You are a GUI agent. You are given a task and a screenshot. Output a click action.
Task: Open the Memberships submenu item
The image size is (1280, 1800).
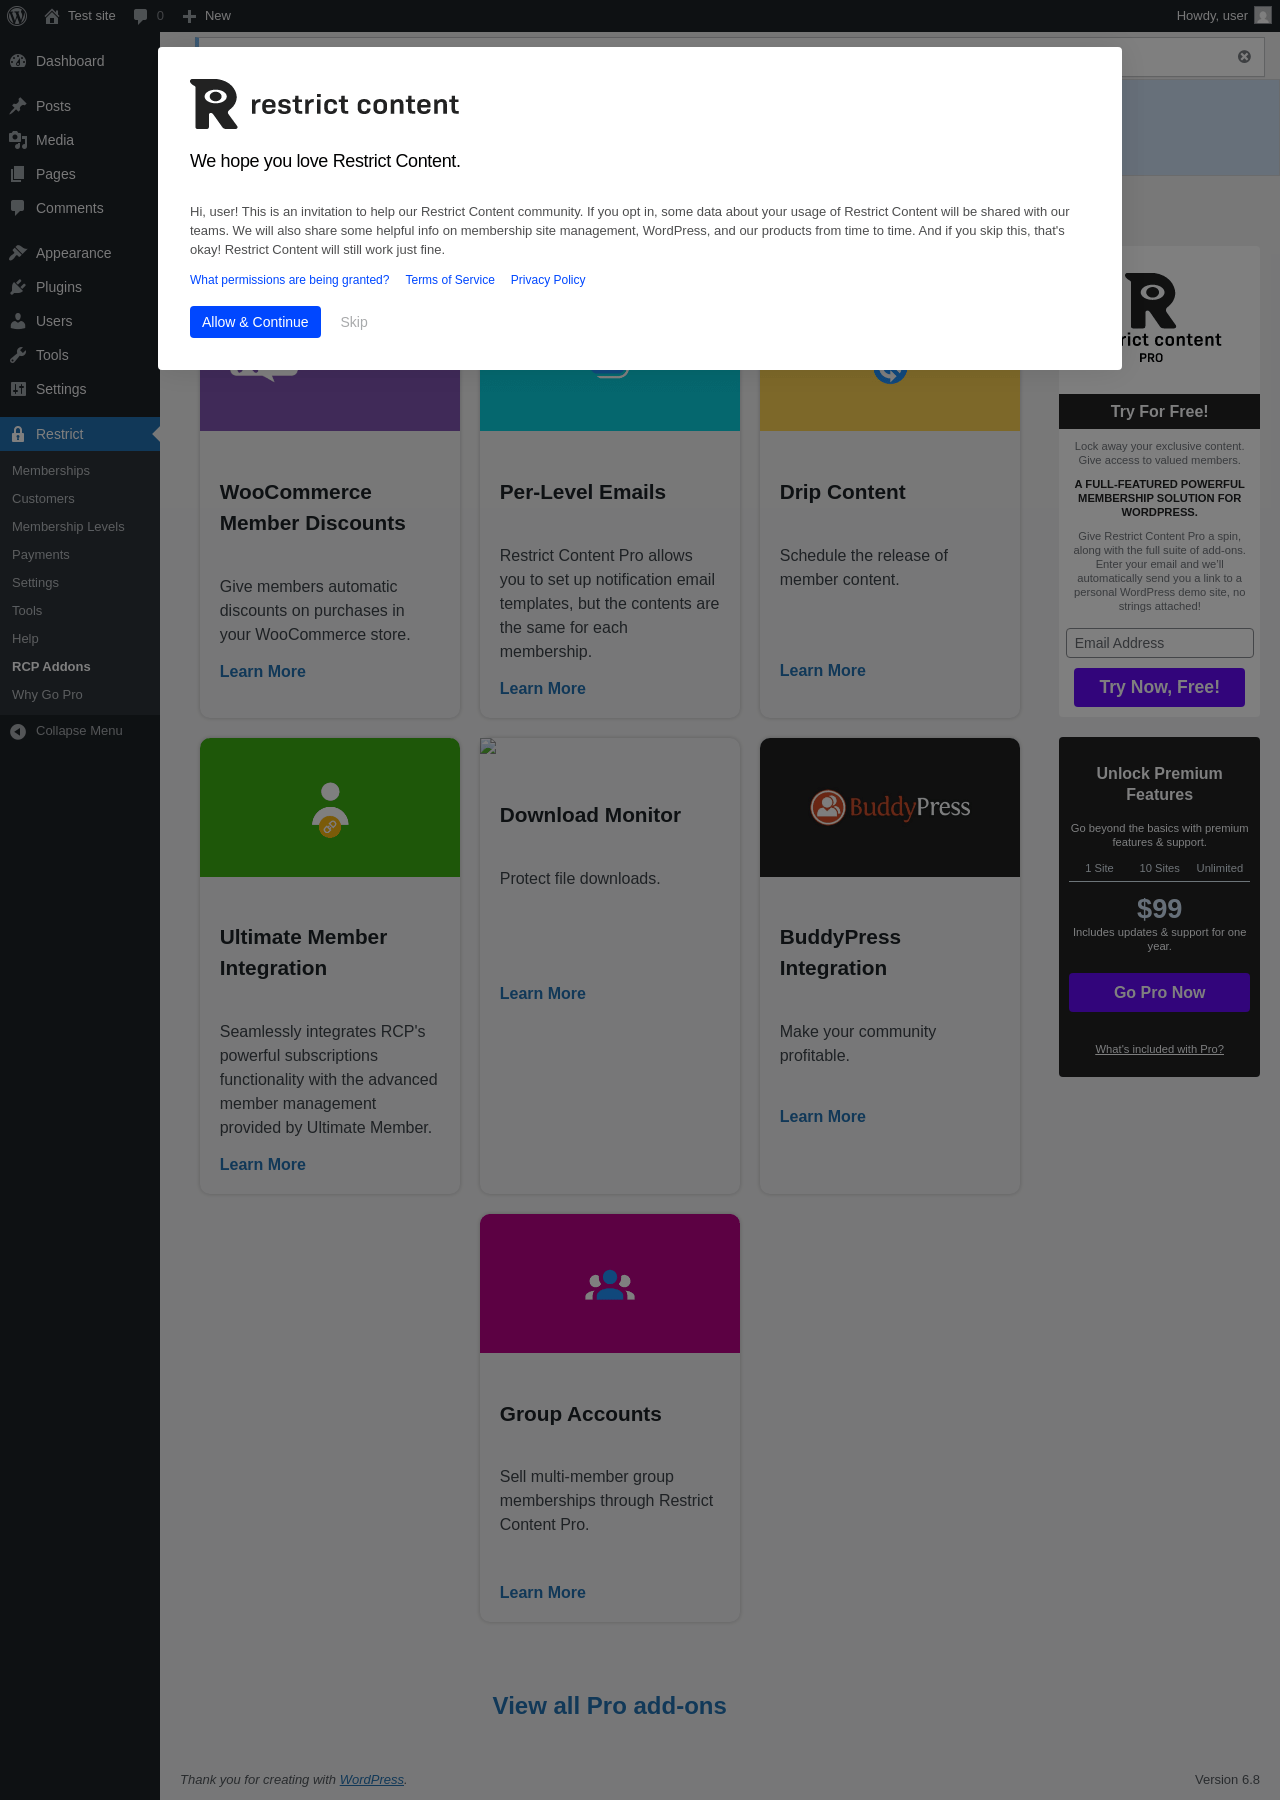pyautogui.click(x=51, y=471)
